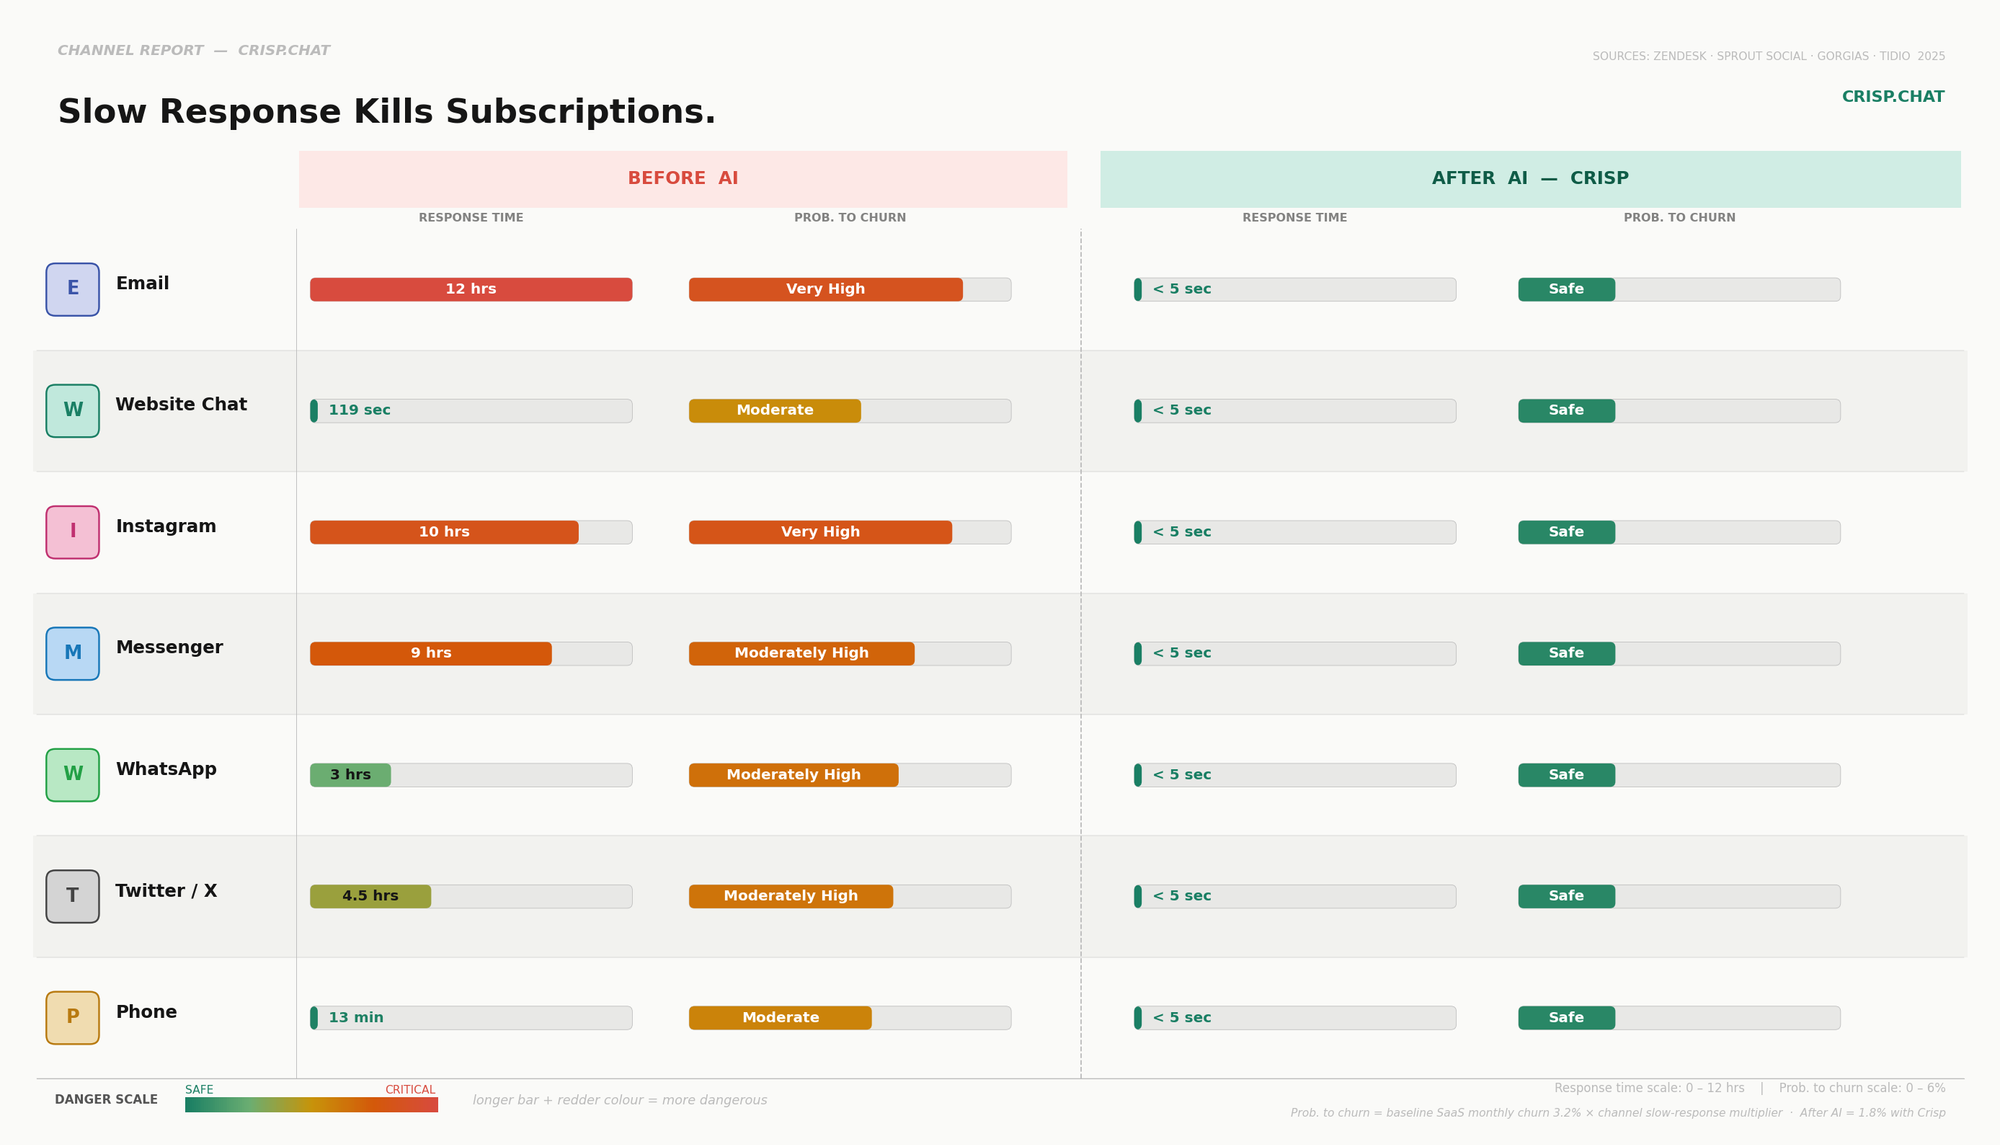Click the Messenger 9 hrs bar
The height and width of the screenshot is (1145, 2000).
coord(430,654)
